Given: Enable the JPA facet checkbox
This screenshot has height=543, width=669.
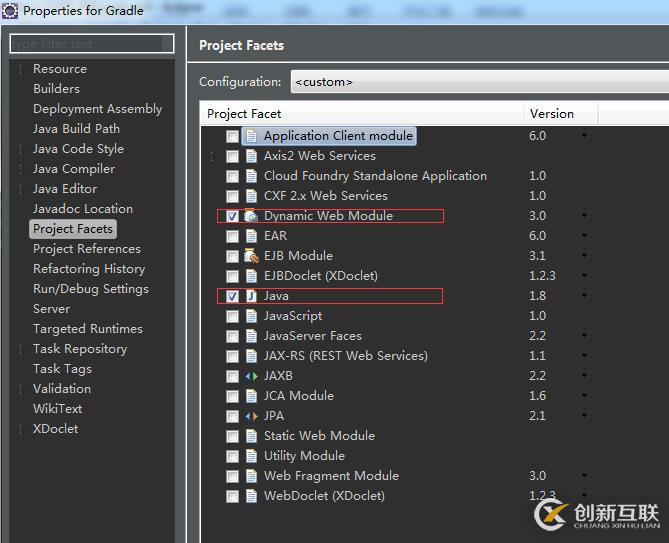Looking at the screenshot, I should [232, 416].
